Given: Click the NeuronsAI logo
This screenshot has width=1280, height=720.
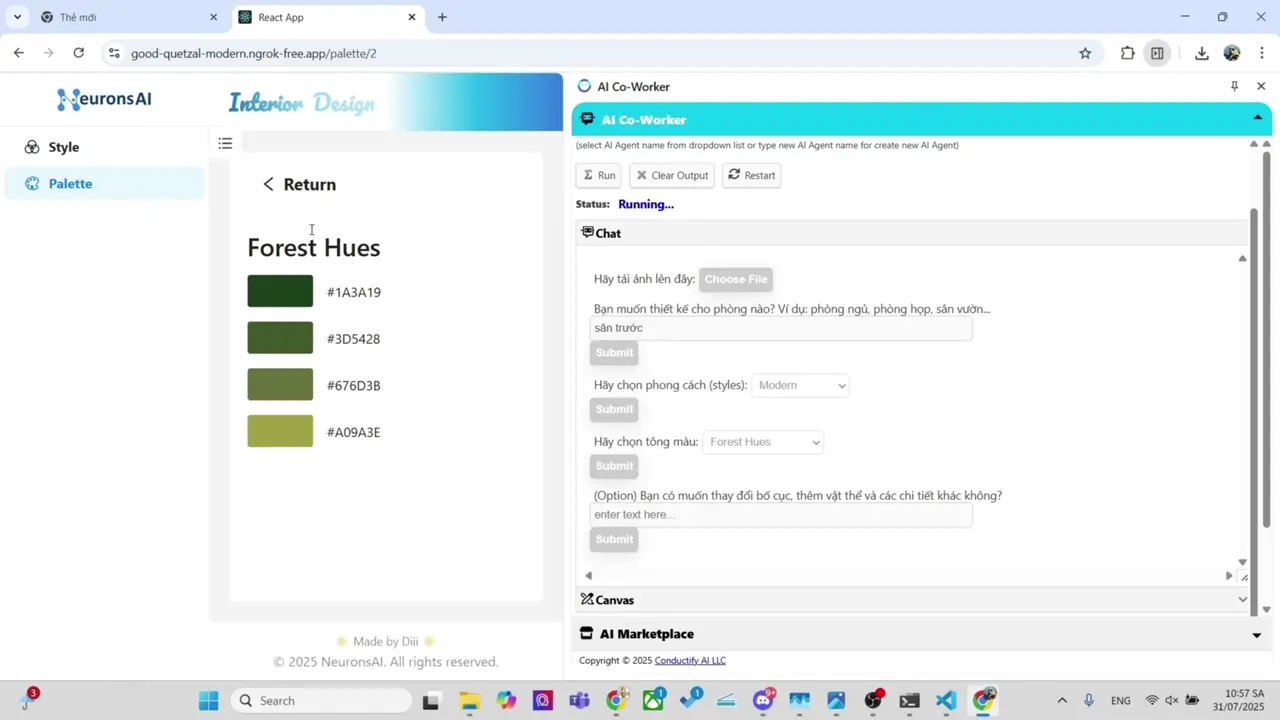Looking at the screenshot, I should click(x=104, y=99).
